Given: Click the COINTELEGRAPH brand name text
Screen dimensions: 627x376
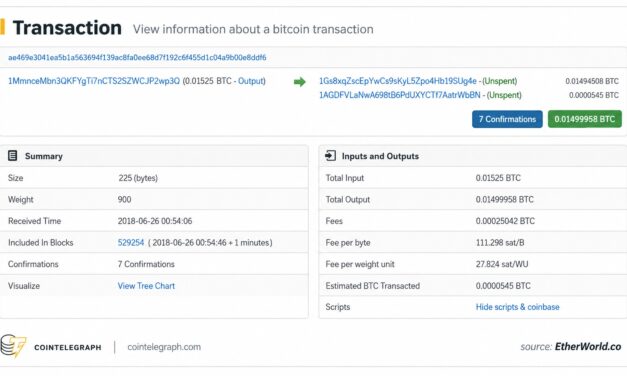Looking at the screenshot, I should (68, 348).
